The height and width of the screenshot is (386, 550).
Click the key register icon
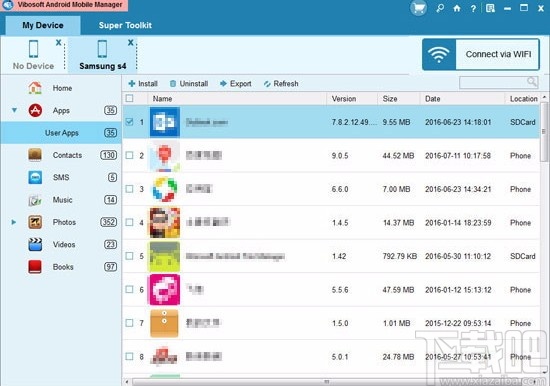click(440, 8)
